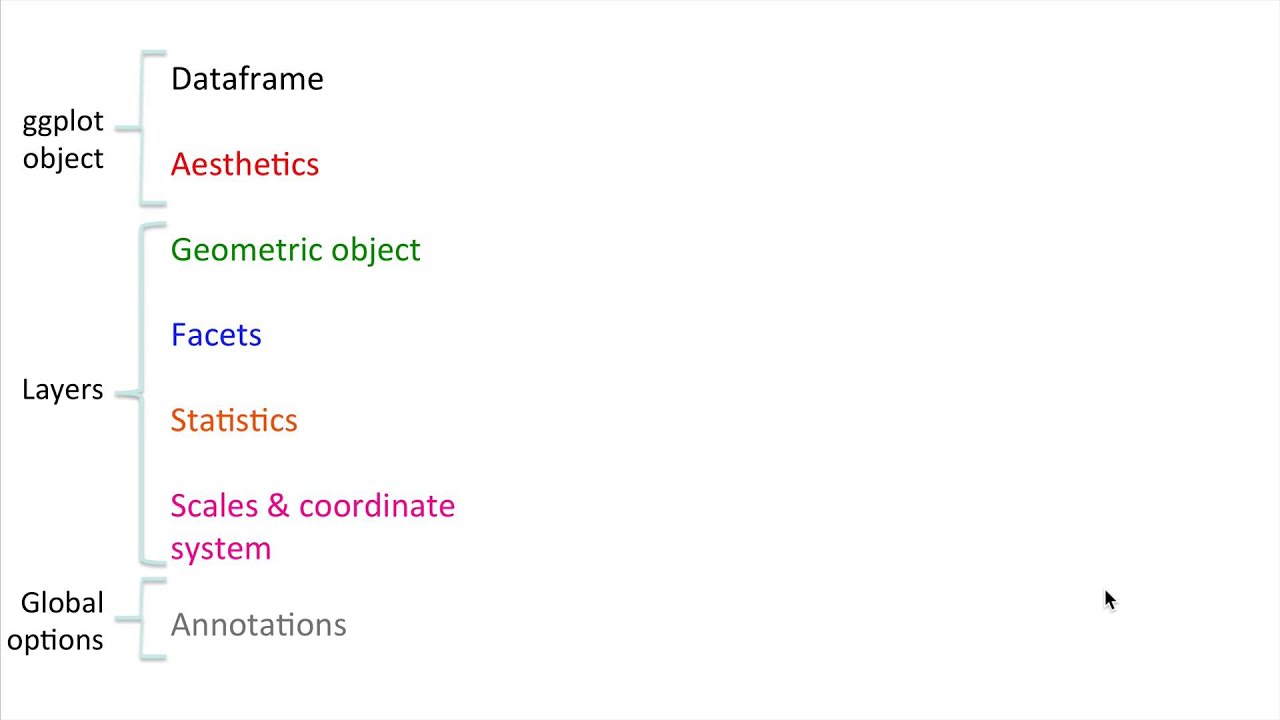Click the curly brace beside ggplot object

point(141,128)
